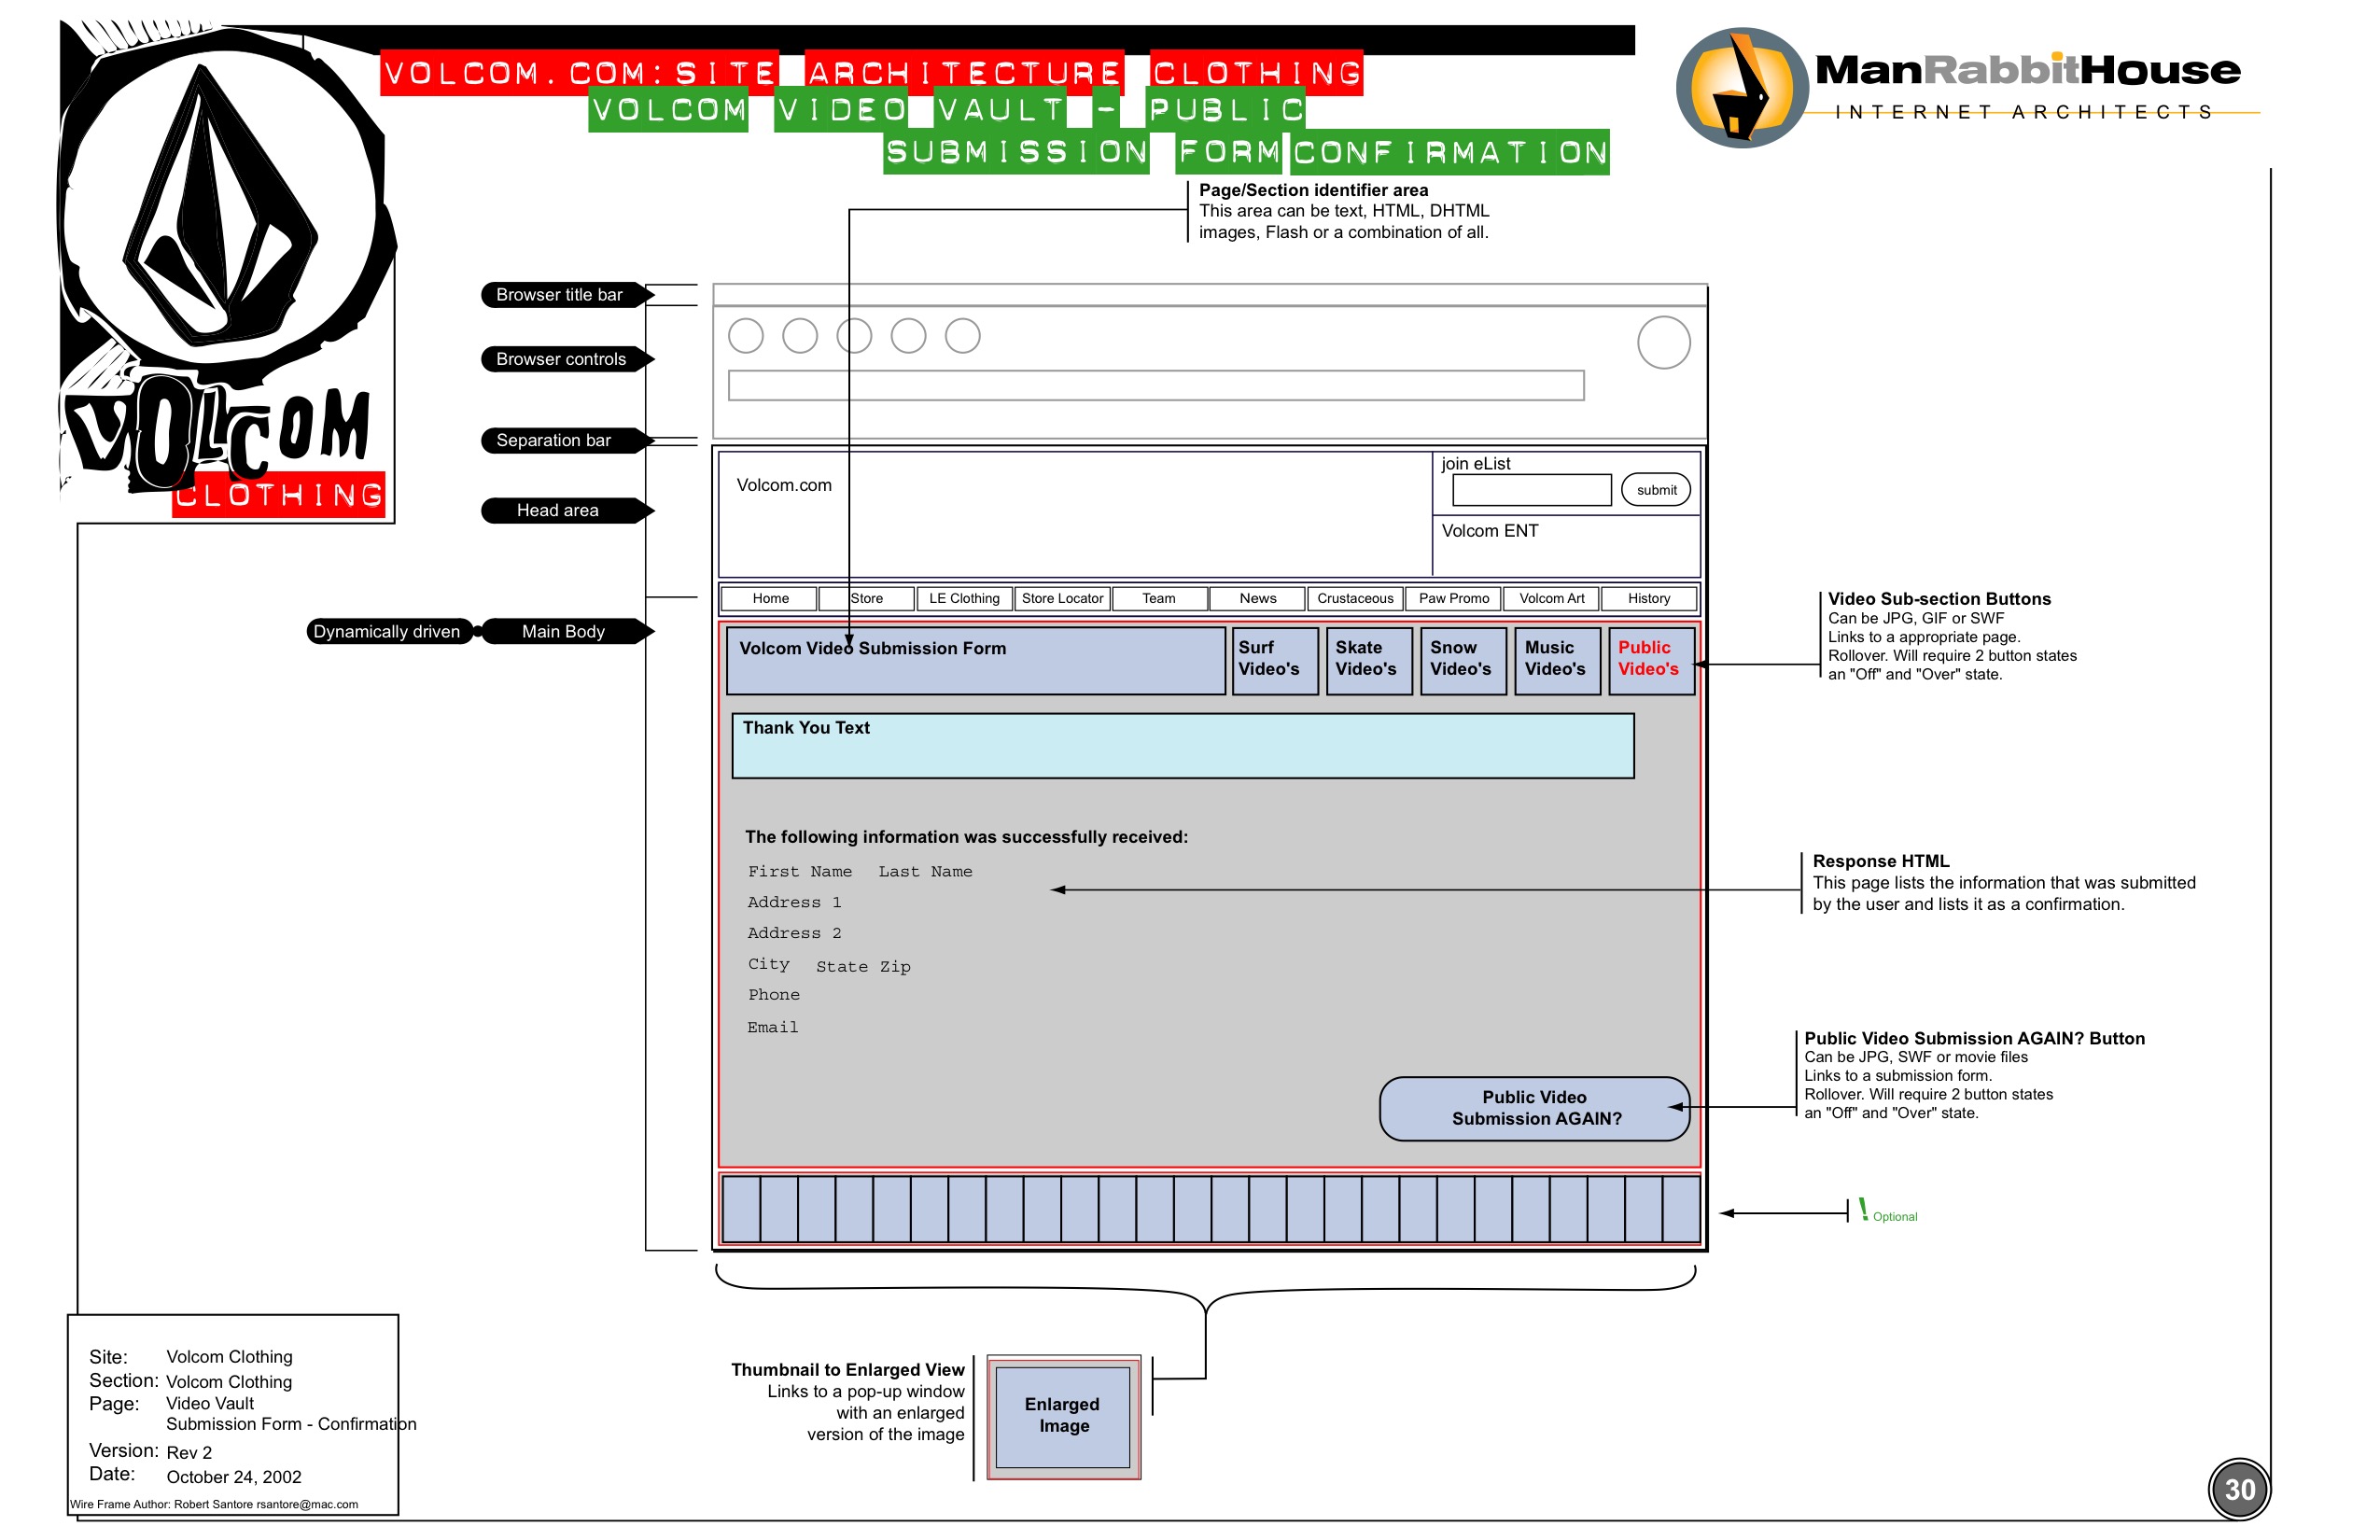Open the Store Locator navigation item
This screenshot has height=1540, width=2380.
coord(1062,598)
